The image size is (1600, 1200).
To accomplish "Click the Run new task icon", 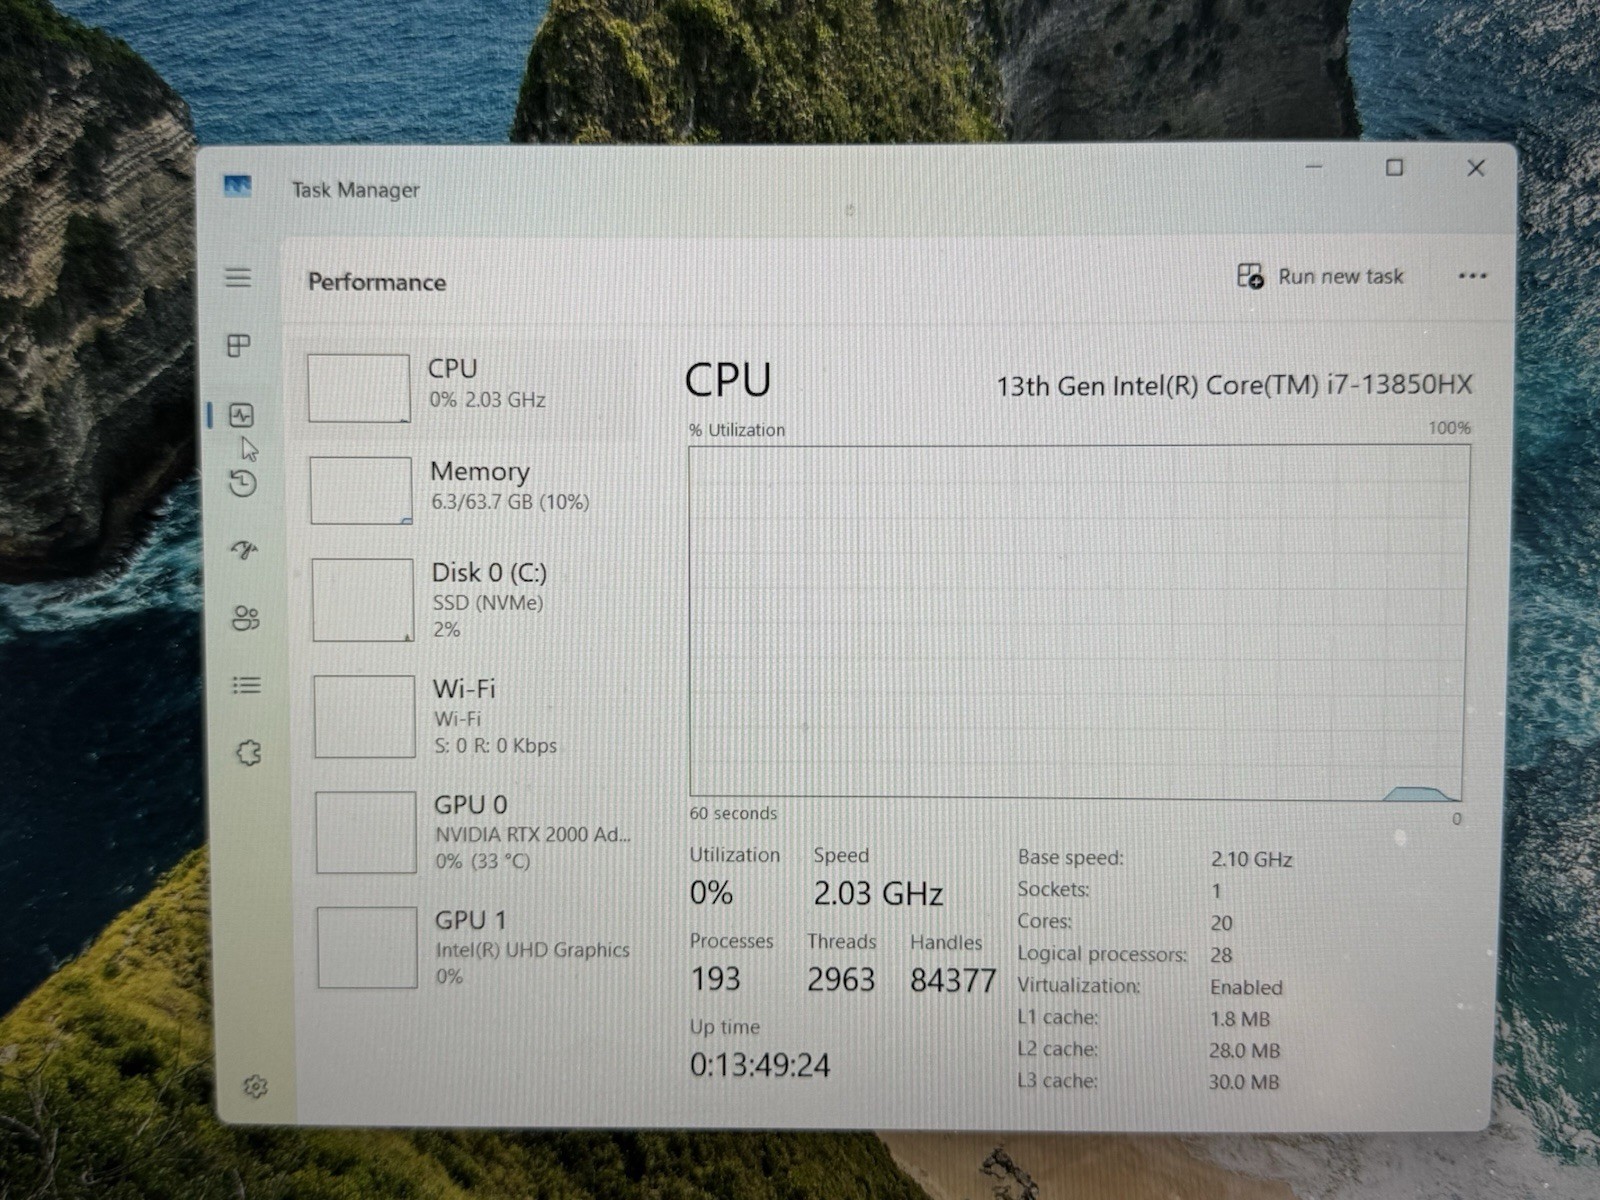I will click(1250, 276).
